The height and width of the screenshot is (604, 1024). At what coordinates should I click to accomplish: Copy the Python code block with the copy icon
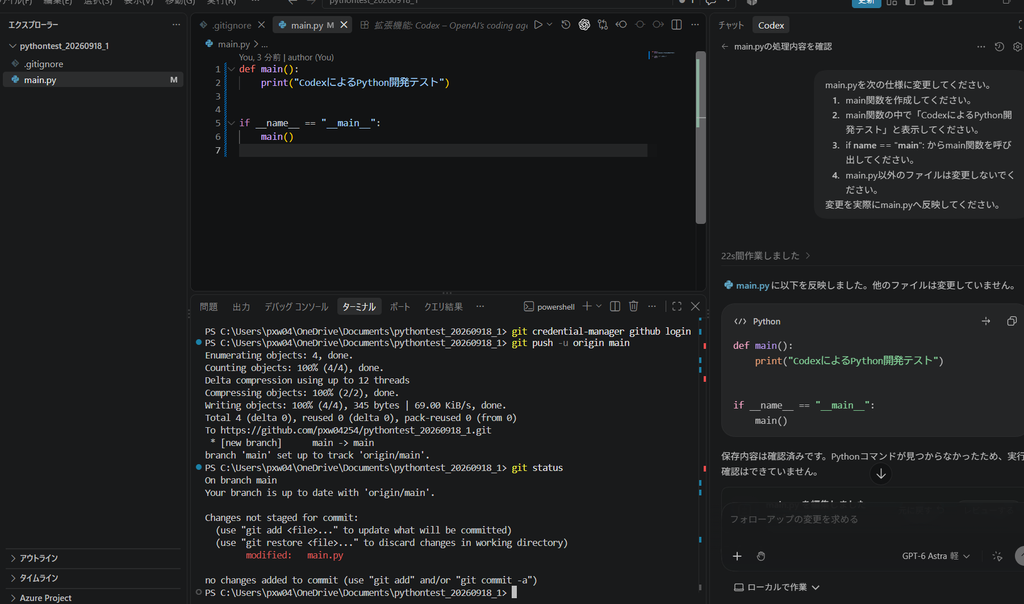click(1012, 321)
